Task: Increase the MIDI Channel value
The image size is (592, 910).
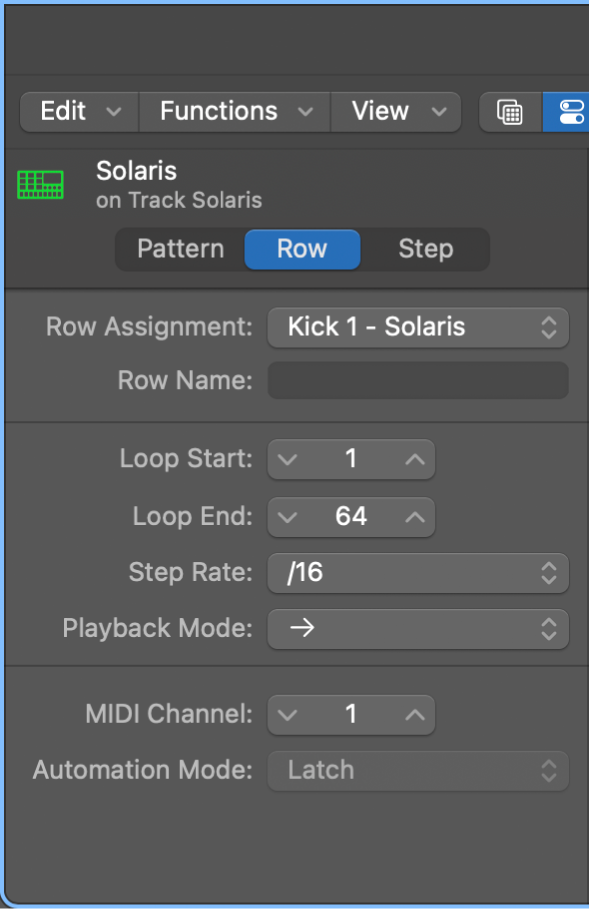Action: click(x=413, y=714)
